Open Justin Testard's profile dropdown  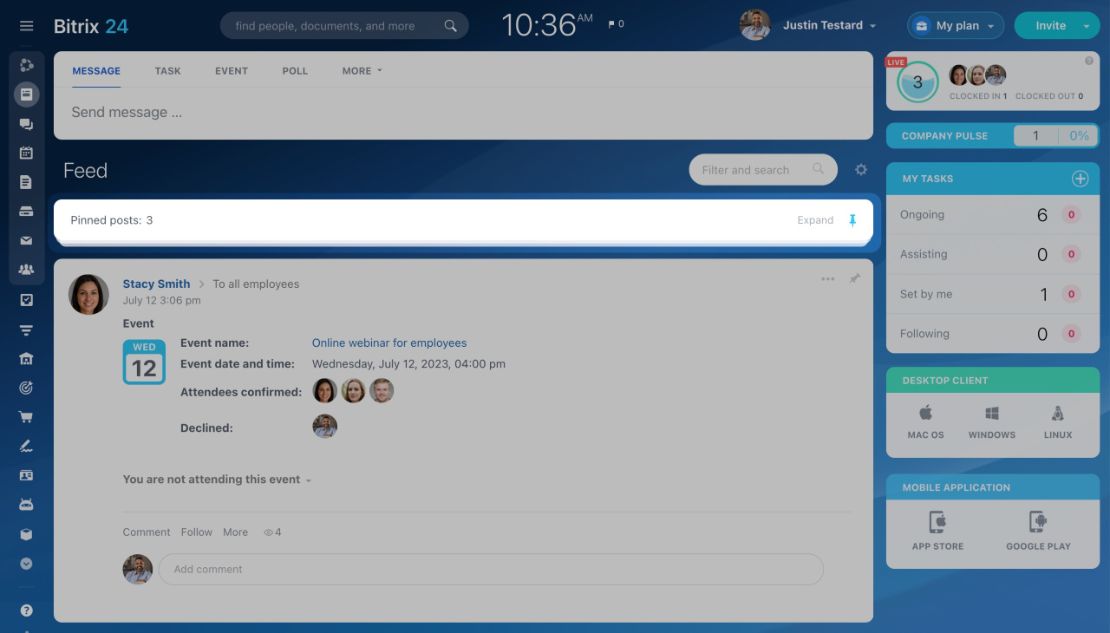click(x=830, y=25)
